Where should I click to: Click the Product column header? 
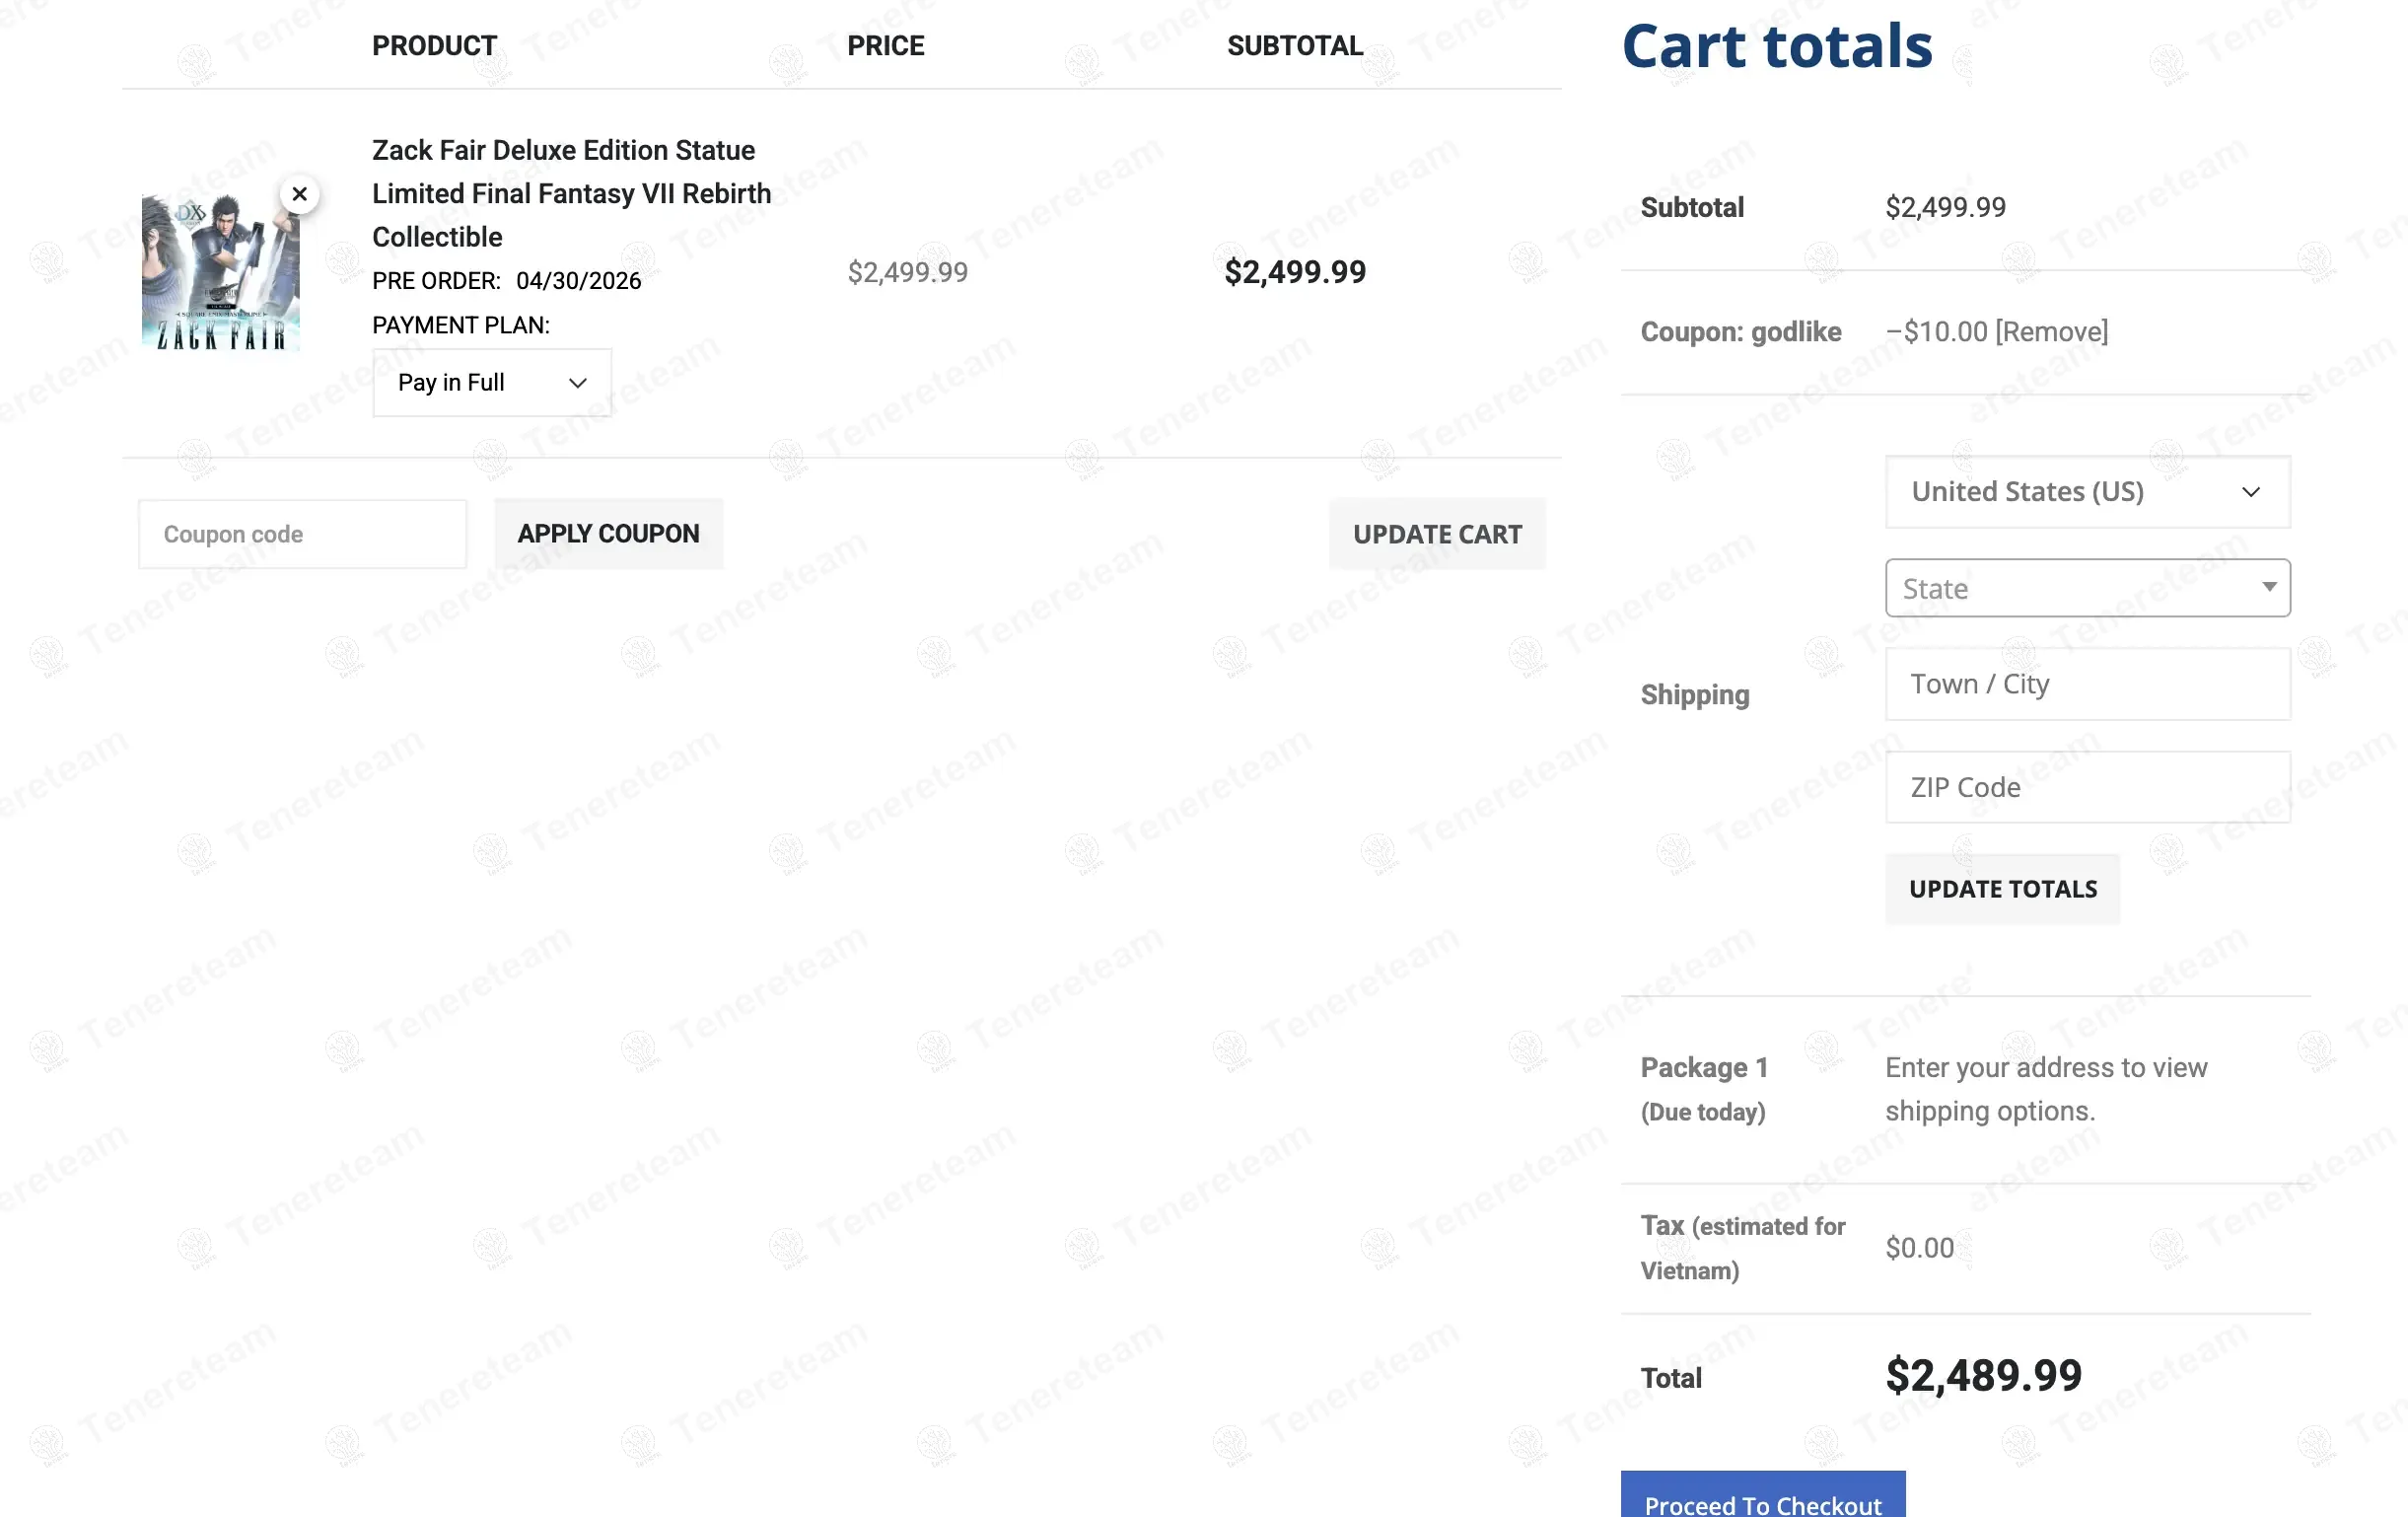[434, 46]
